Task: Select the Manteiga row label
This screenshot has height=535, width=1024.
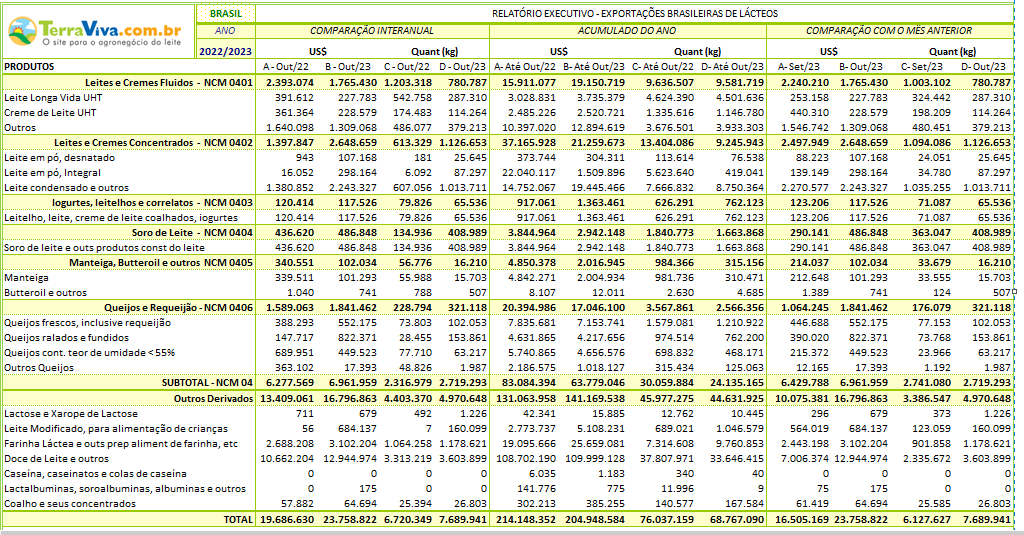Action: pos(28,277)
